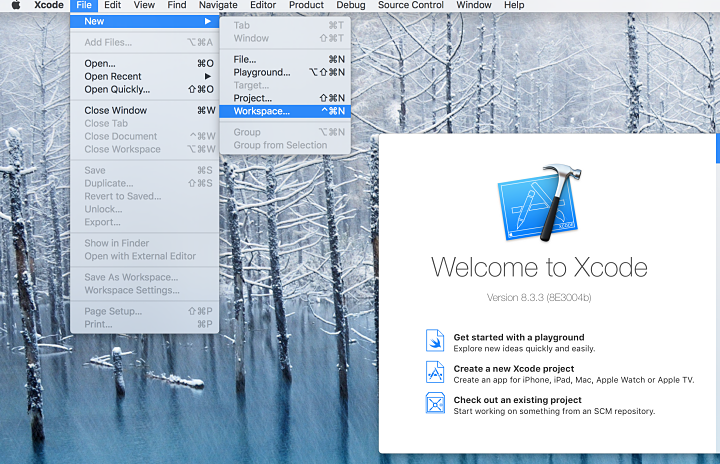Click the disabled Close Tab item
Viewport: 720px width, 464px height.
(x=145, y=123)
